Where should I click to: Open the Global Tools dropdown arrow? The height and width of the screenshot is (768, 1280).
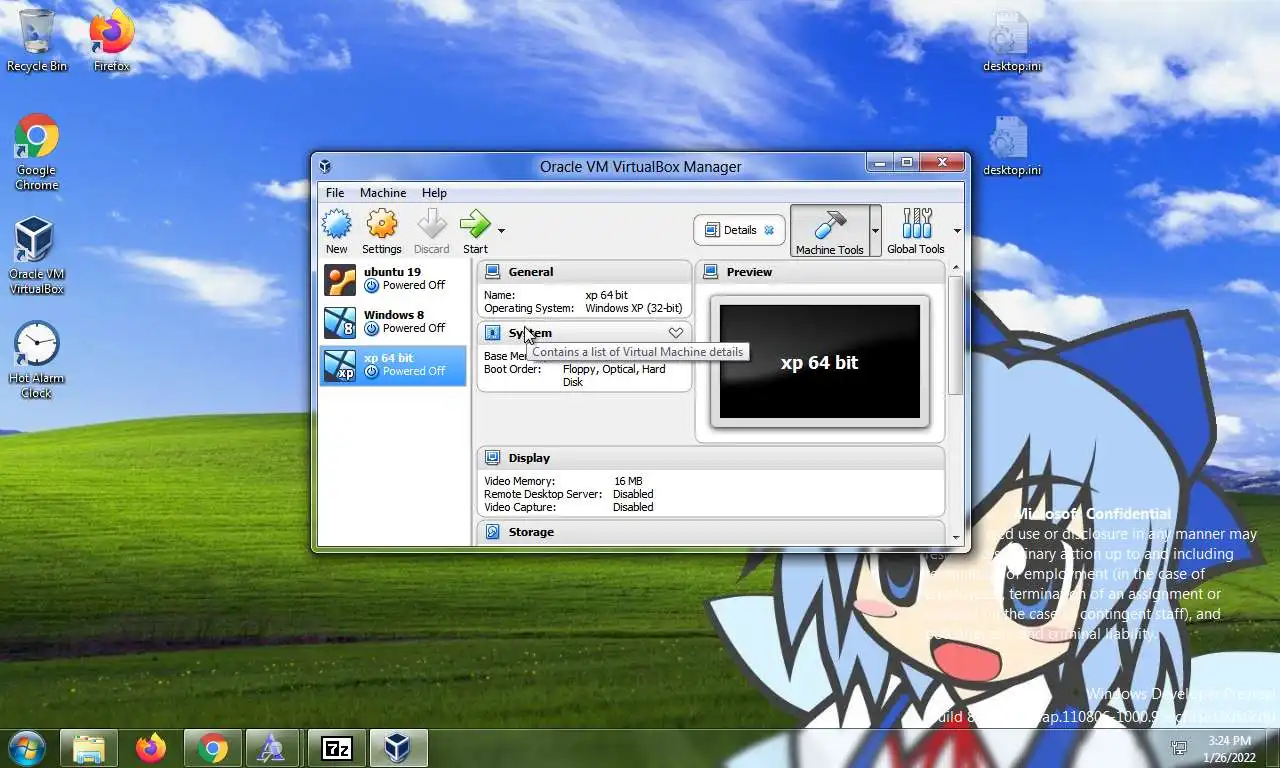957,231
